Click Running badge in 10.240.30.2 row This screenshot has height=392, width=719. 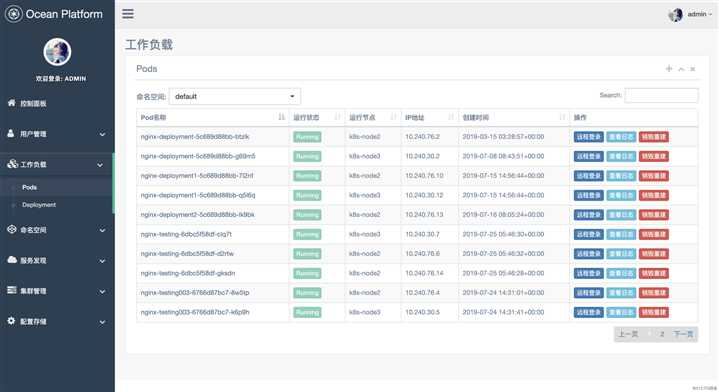pos(307,156)
